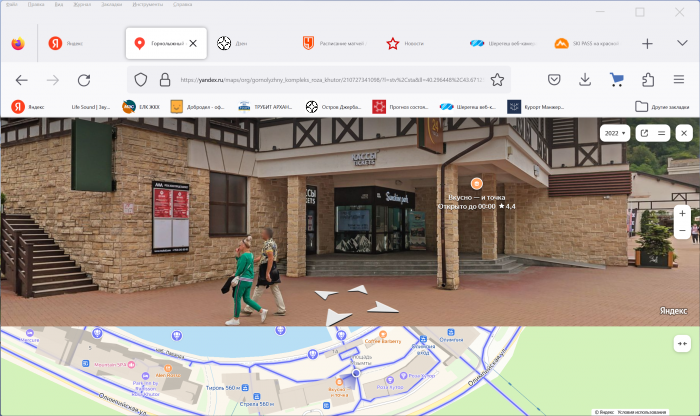Open the Шерегеш веб-к... bookmark
Viewport: 700px width, 416px height.
pyautogui.click(x=468, y=107)
